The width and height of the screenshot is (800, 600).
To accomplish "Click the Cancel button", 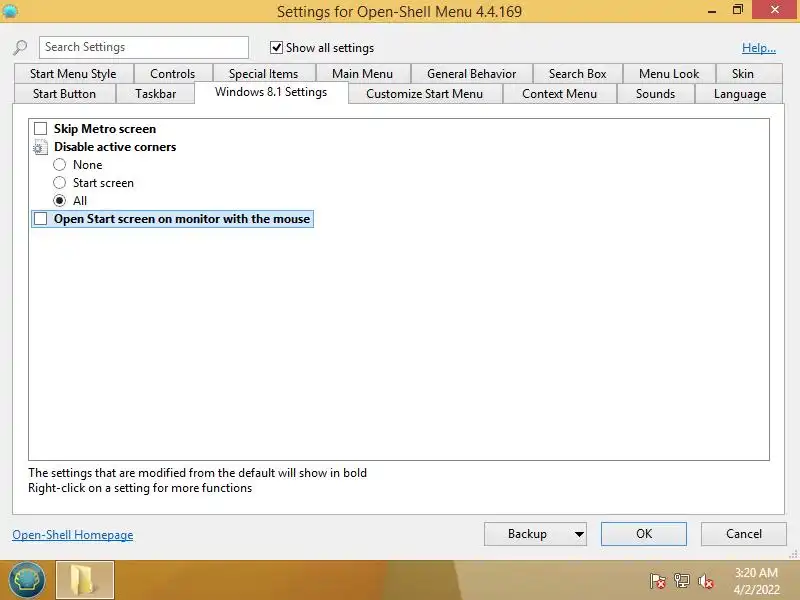I will tap(743, 534).
